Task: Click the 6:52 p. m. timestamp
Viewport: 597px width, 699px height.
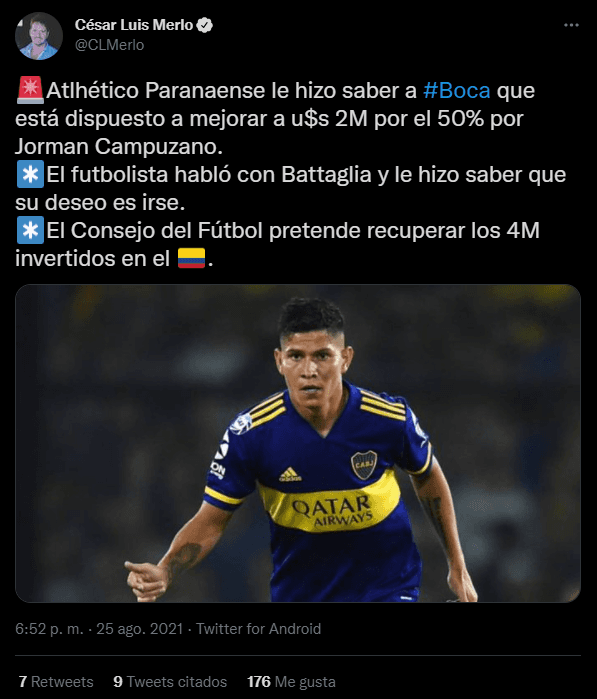Action: 49,629
